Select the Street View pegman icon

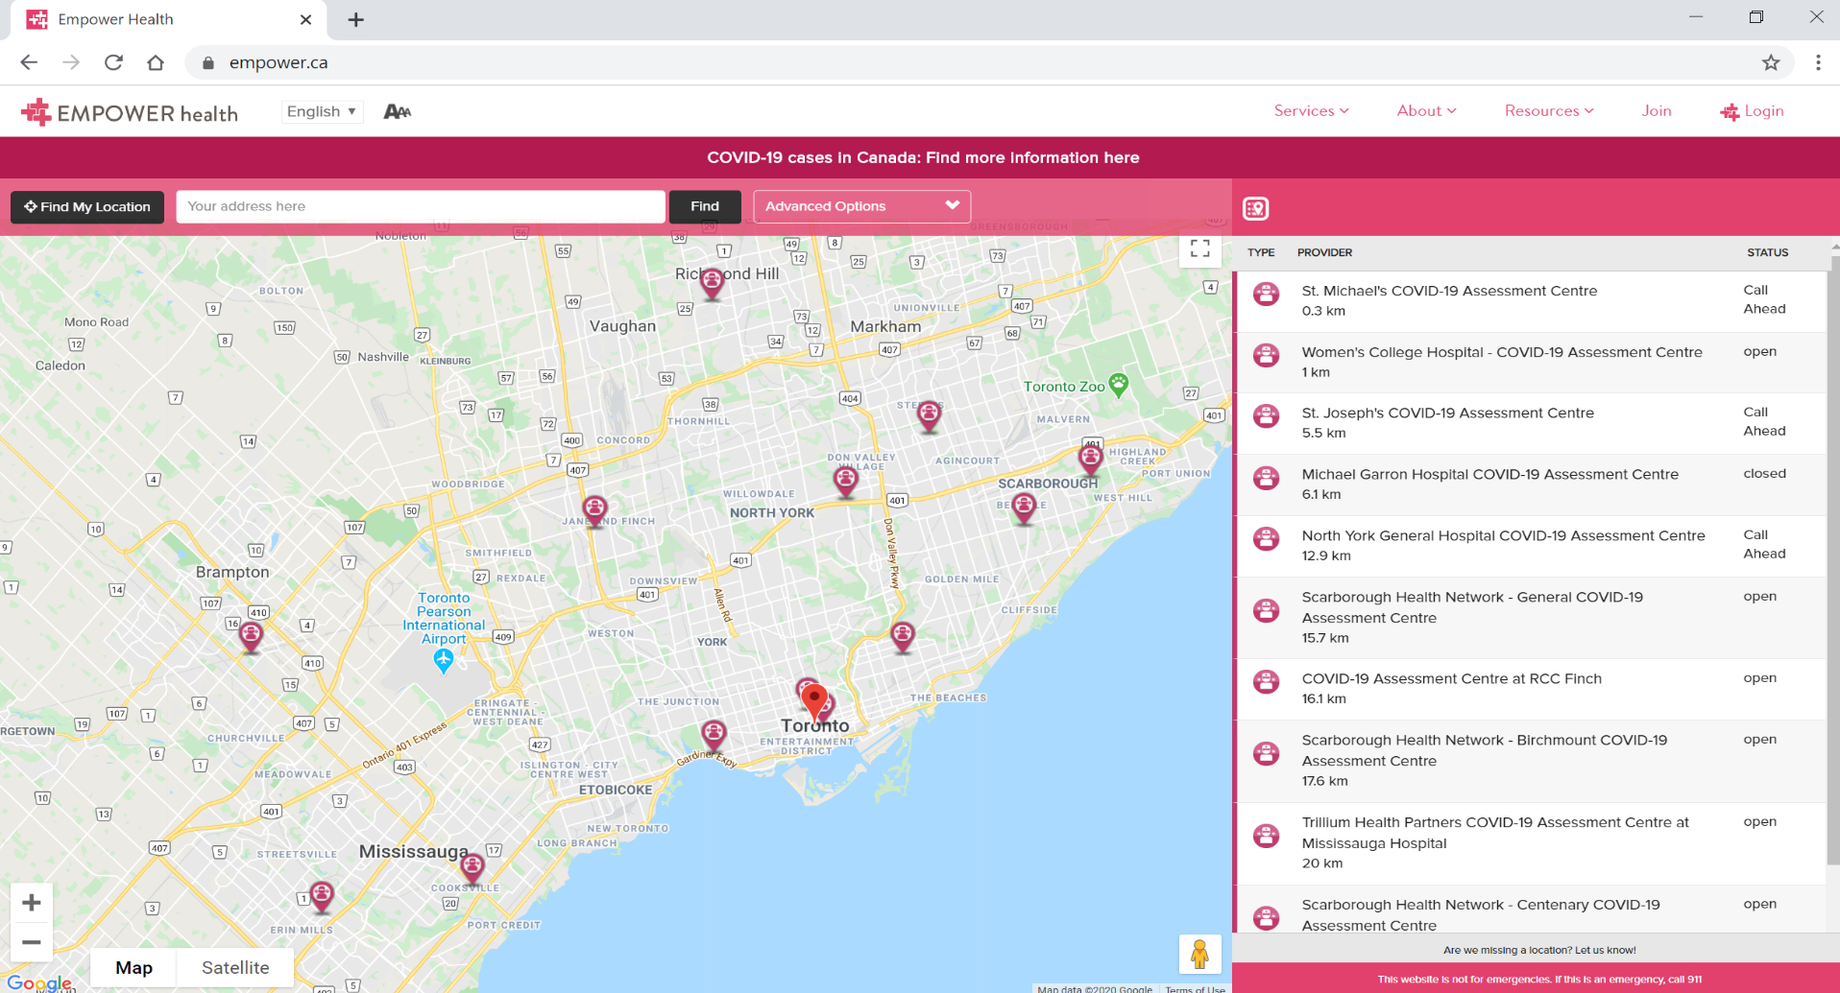click(1199, 954)
